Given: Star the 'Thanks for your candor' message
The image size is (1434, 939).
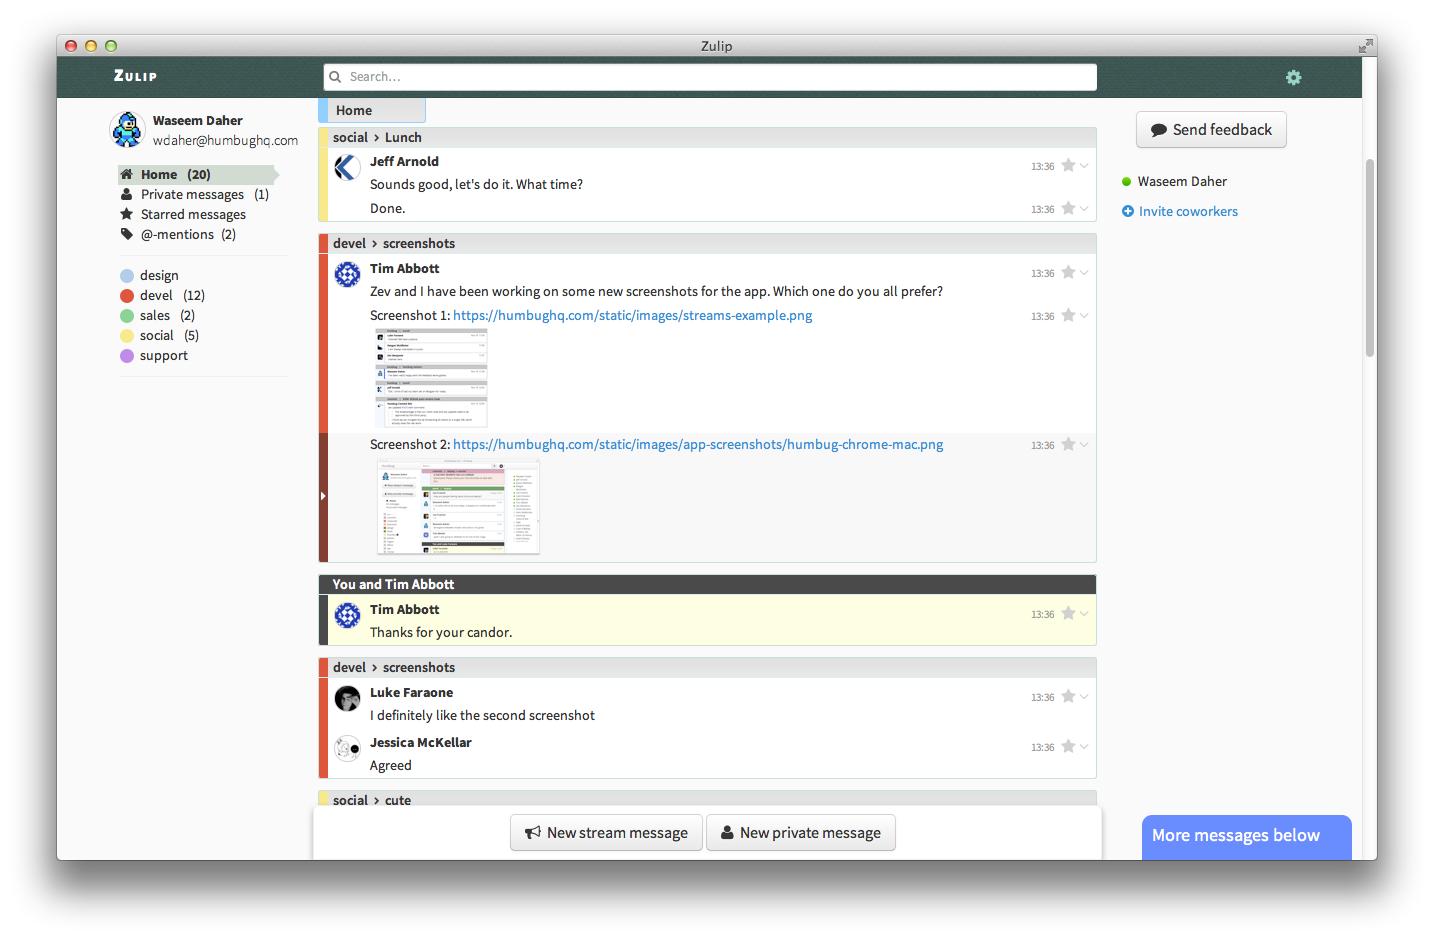Looking at the screenshot, I should click(x=1068, y=613).
